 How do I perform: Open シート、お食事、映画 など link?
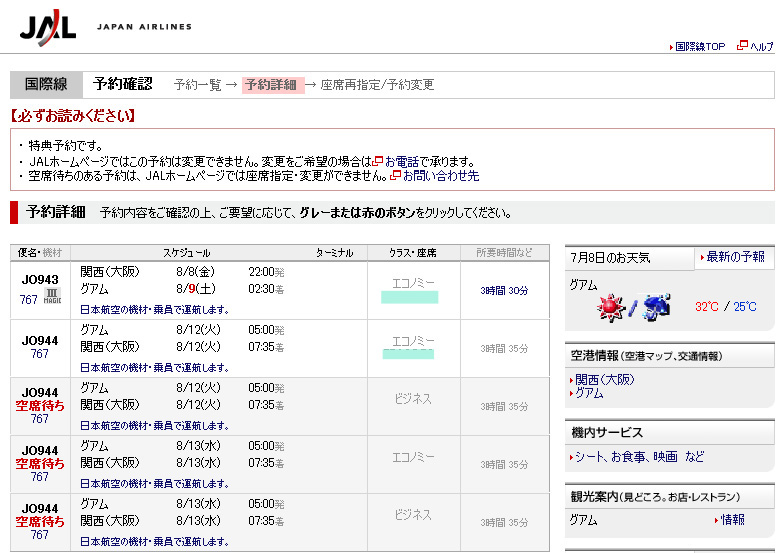click(x=640, y=457)
